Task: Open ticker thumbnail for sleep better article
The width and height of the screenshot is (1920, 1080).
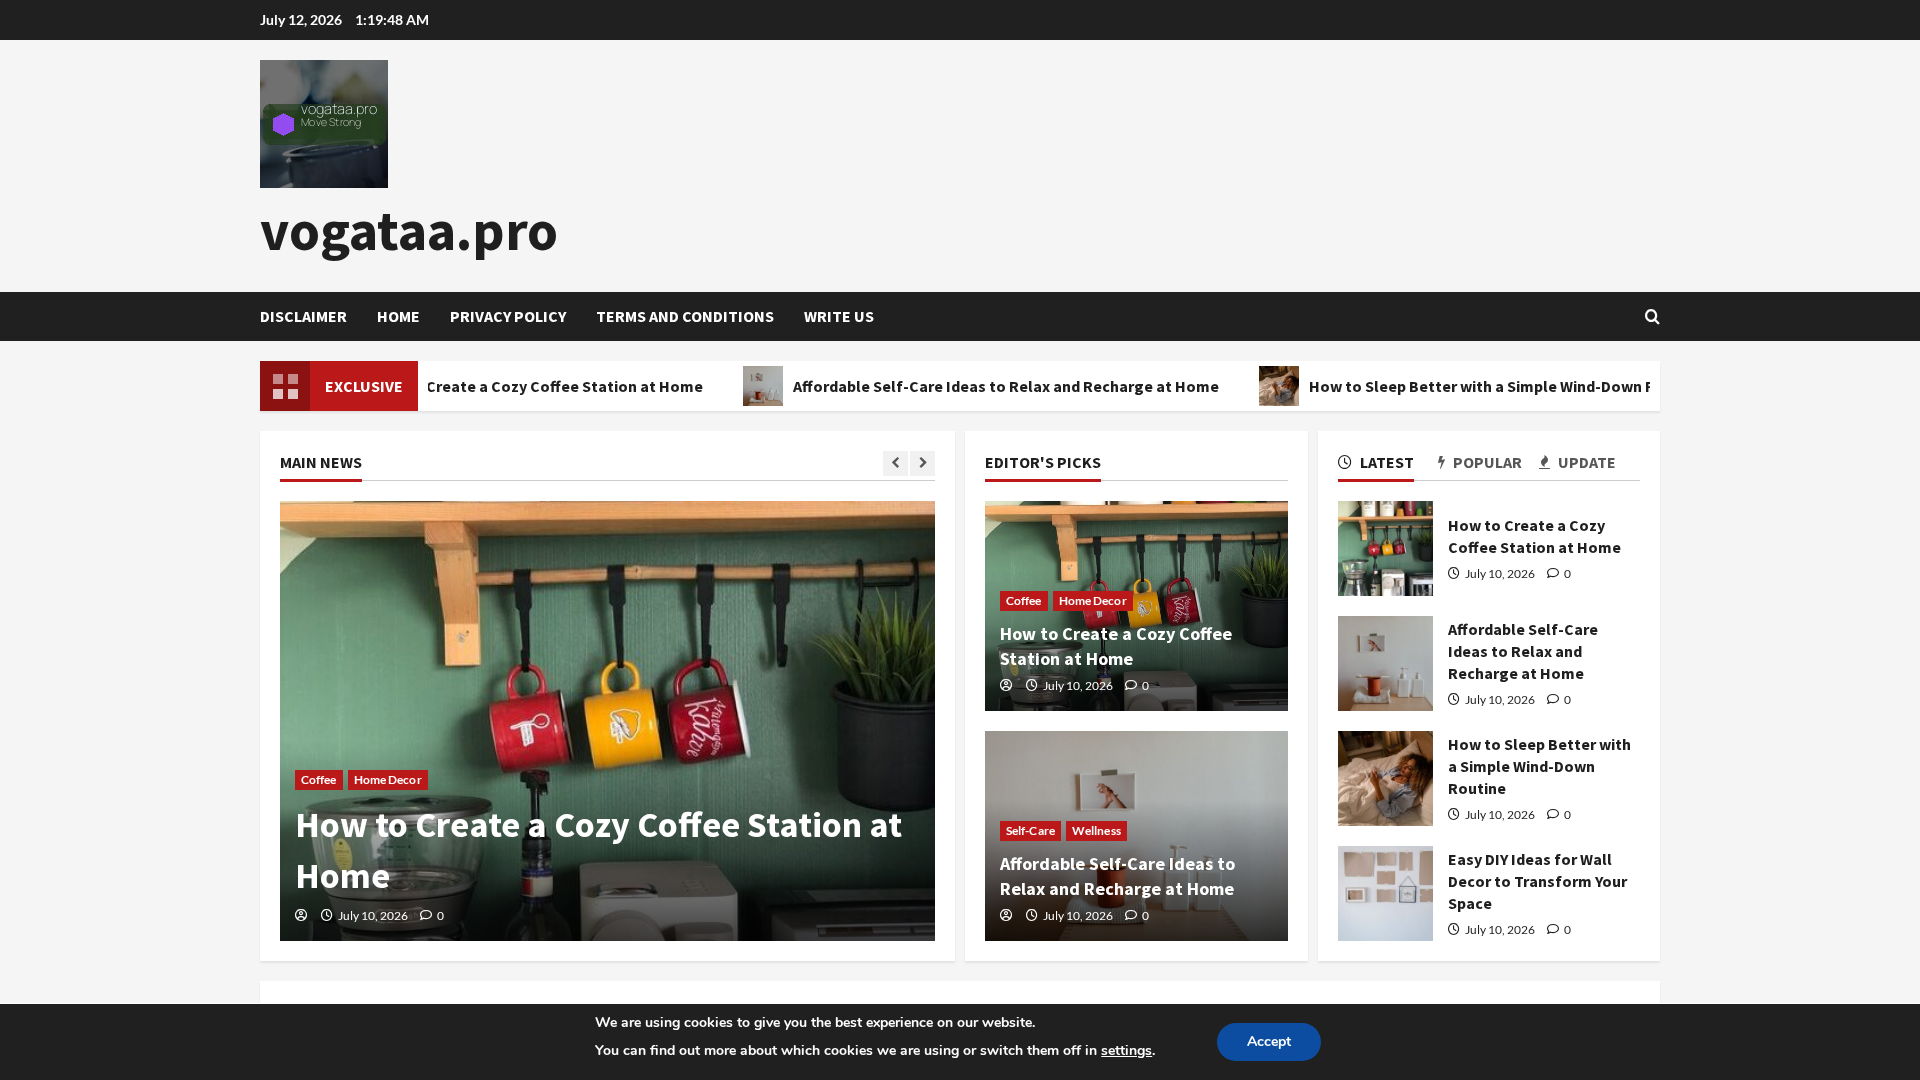Action: [1279, 386]
